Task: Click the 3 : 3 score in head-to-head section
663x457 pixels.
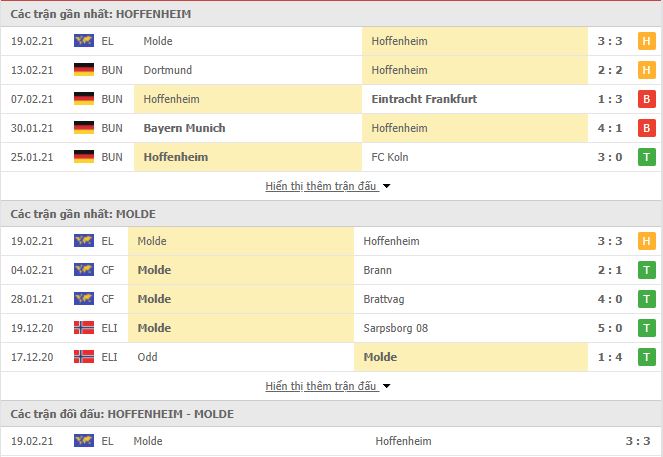Action: tap(638, 441)
